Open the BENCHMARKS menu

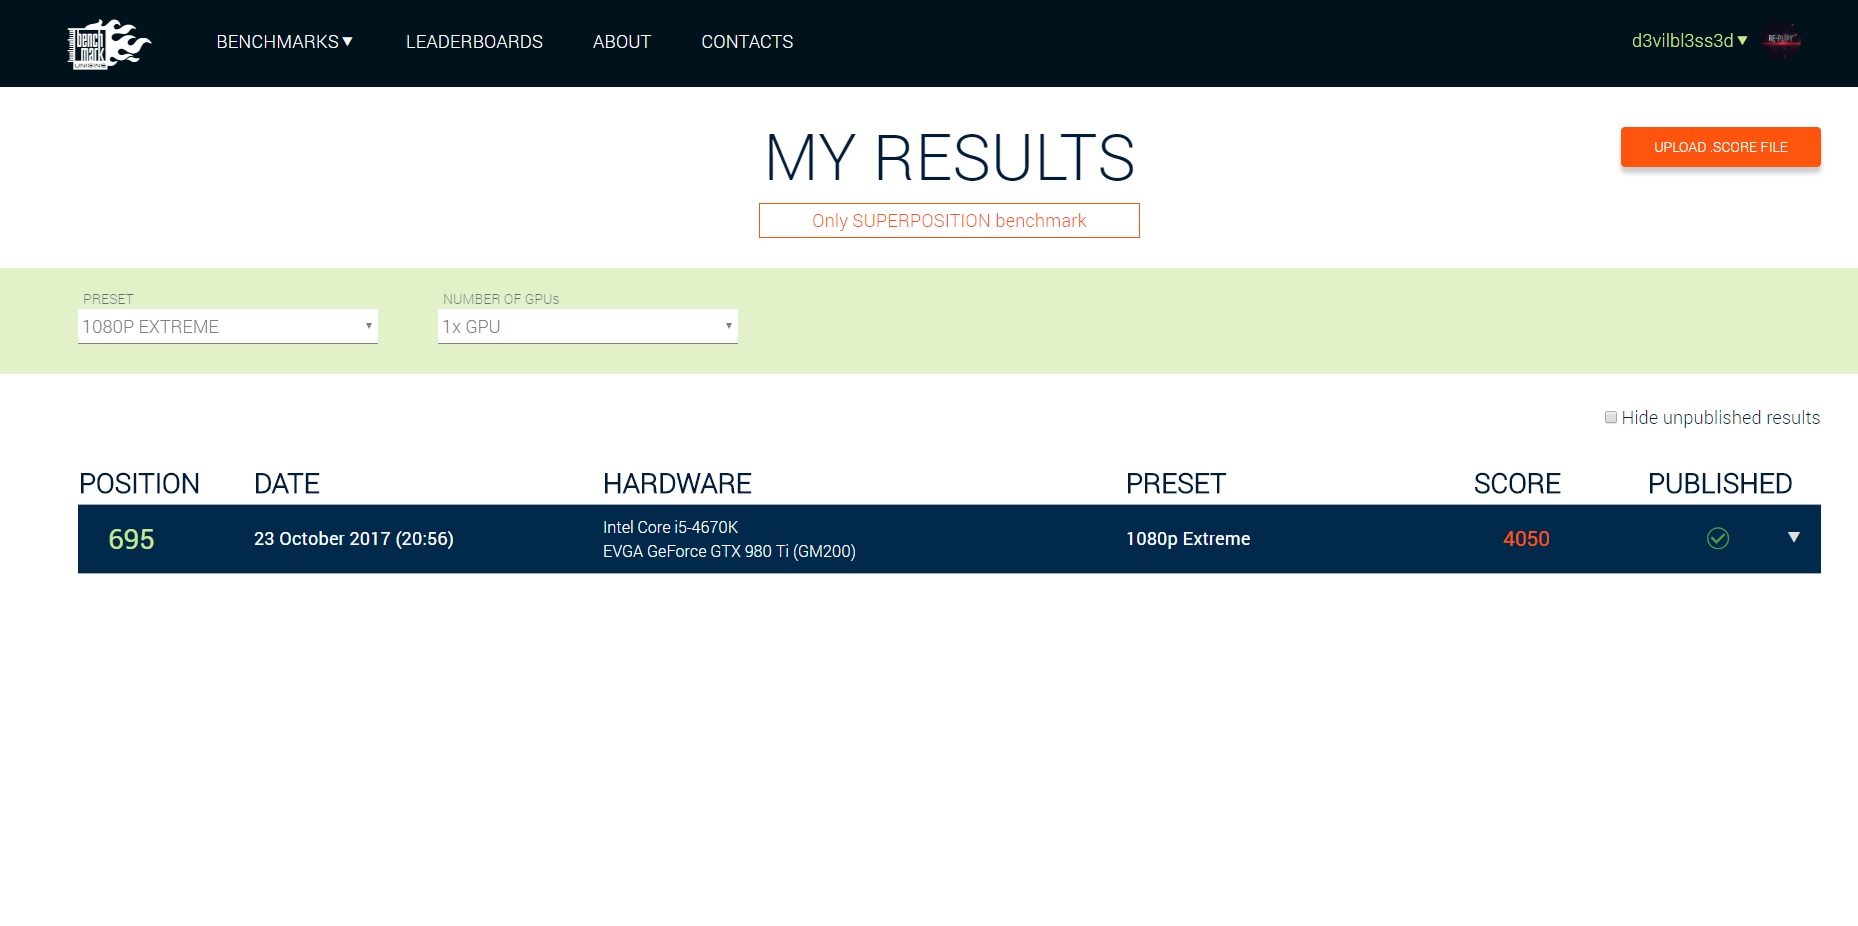(x=285, y=42)
